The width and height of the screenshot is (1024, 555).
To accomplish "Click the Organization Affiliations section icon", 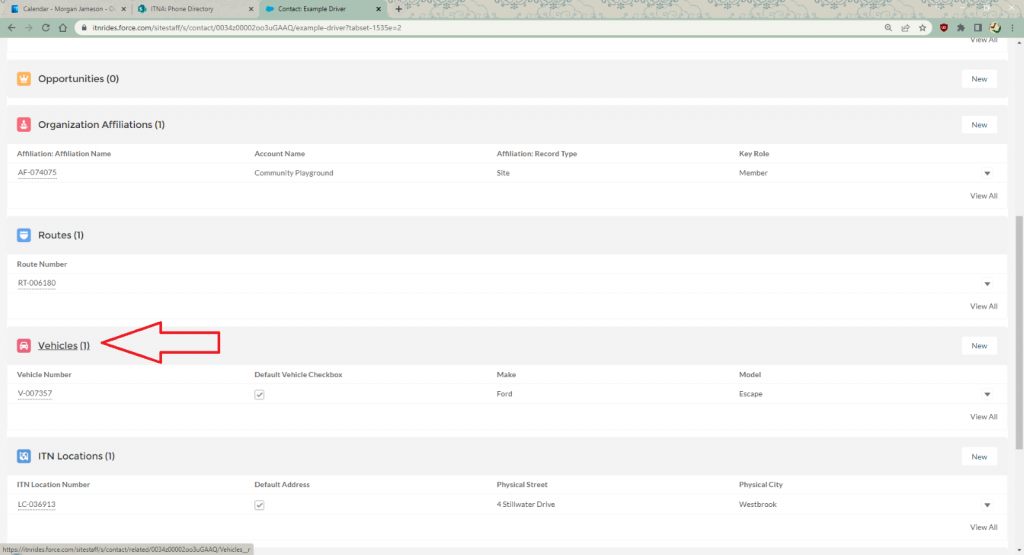I will click(24, 125).
